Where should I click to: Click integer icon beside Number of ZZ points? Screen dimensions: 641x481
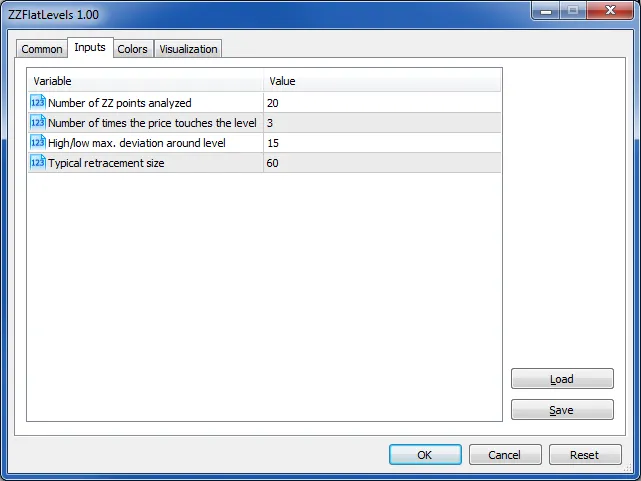click(x=38, y=102)
